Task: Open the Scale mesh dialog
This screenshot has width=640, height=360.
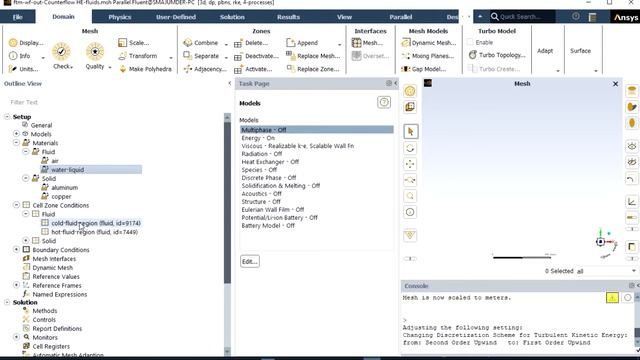Action: [133, 42]
